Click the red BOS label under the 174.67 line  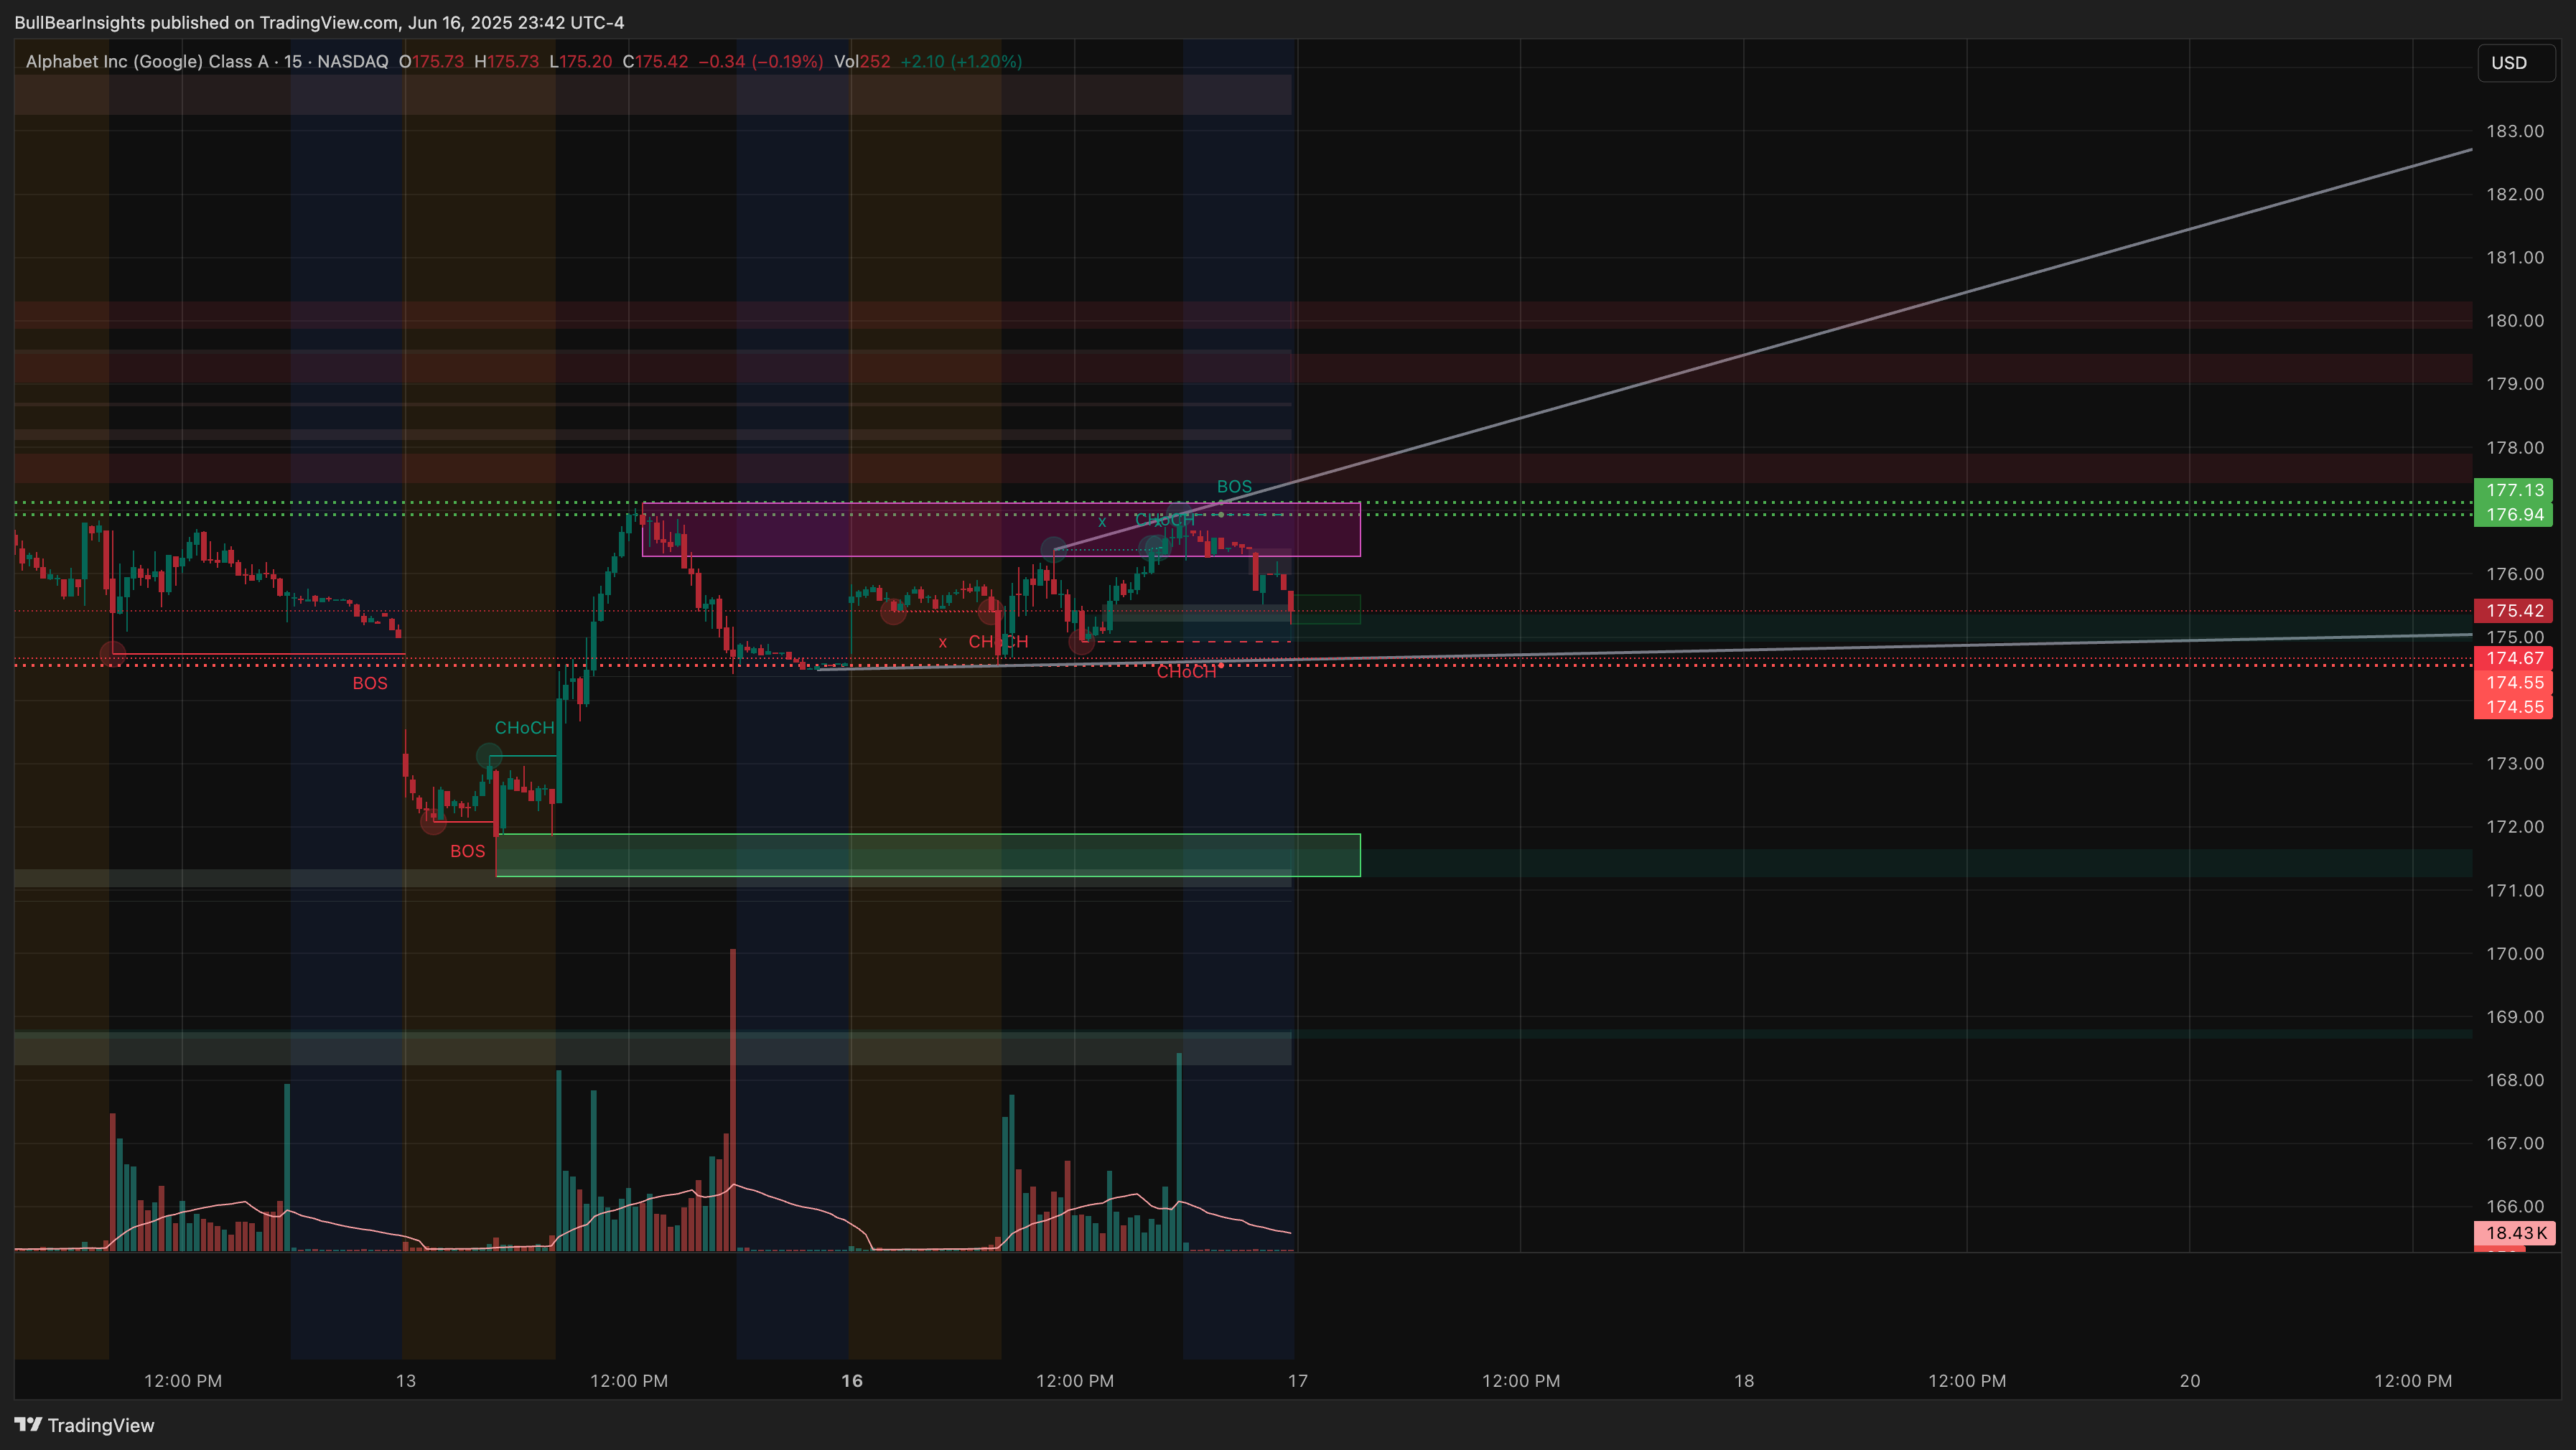[370, 683]
